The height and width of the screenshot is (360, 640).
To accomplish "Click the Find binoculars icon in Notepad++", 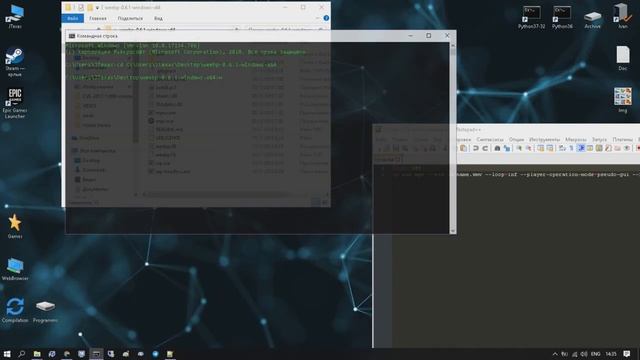I will coord(497,148).
